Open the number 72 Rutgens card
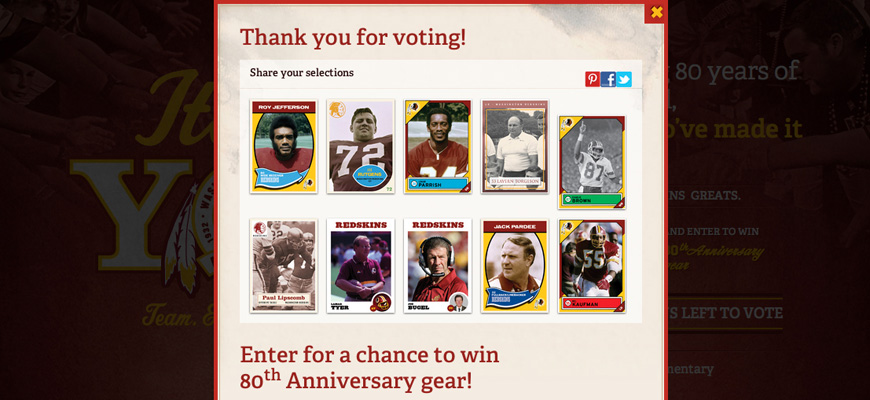Viewport: 870px width, 400px height. coord(361,146)
